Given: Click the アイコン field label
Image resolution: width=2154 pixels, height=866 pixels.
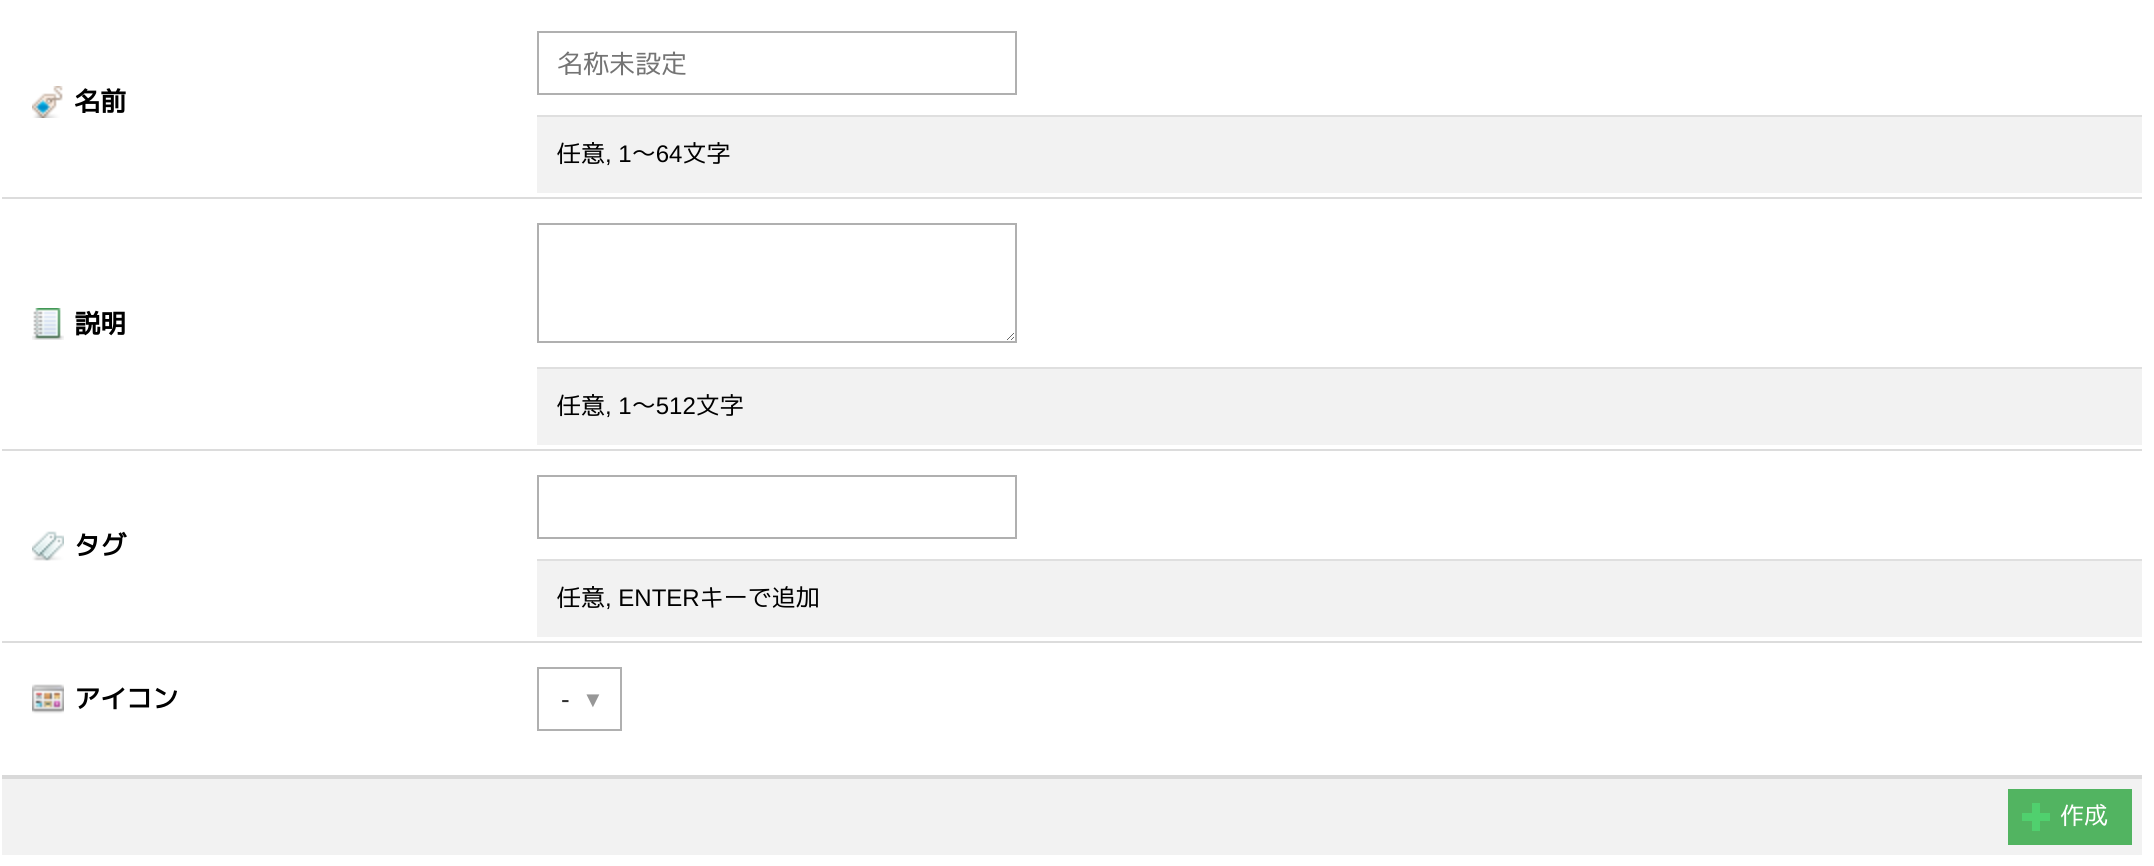Looking at the screenshot, I should pyautogui.click(x=127, y=698).
